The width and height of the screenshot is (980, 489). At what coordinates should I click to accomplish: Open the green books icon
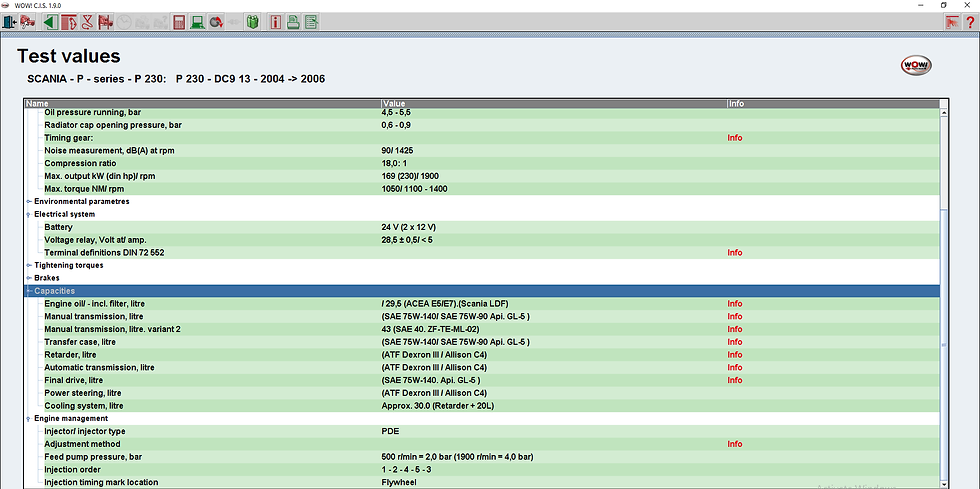point(252,22)
